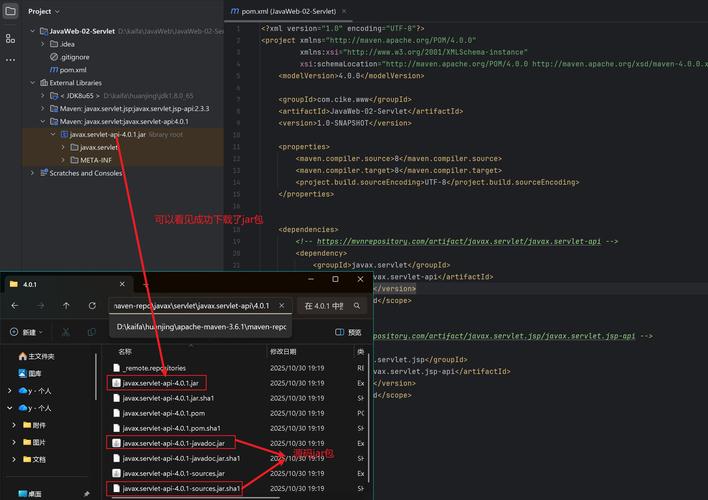The height and width of the screenshot is (500, 708).
Task: Click the copy icon in Explorer toolbar
Action: 90,332
